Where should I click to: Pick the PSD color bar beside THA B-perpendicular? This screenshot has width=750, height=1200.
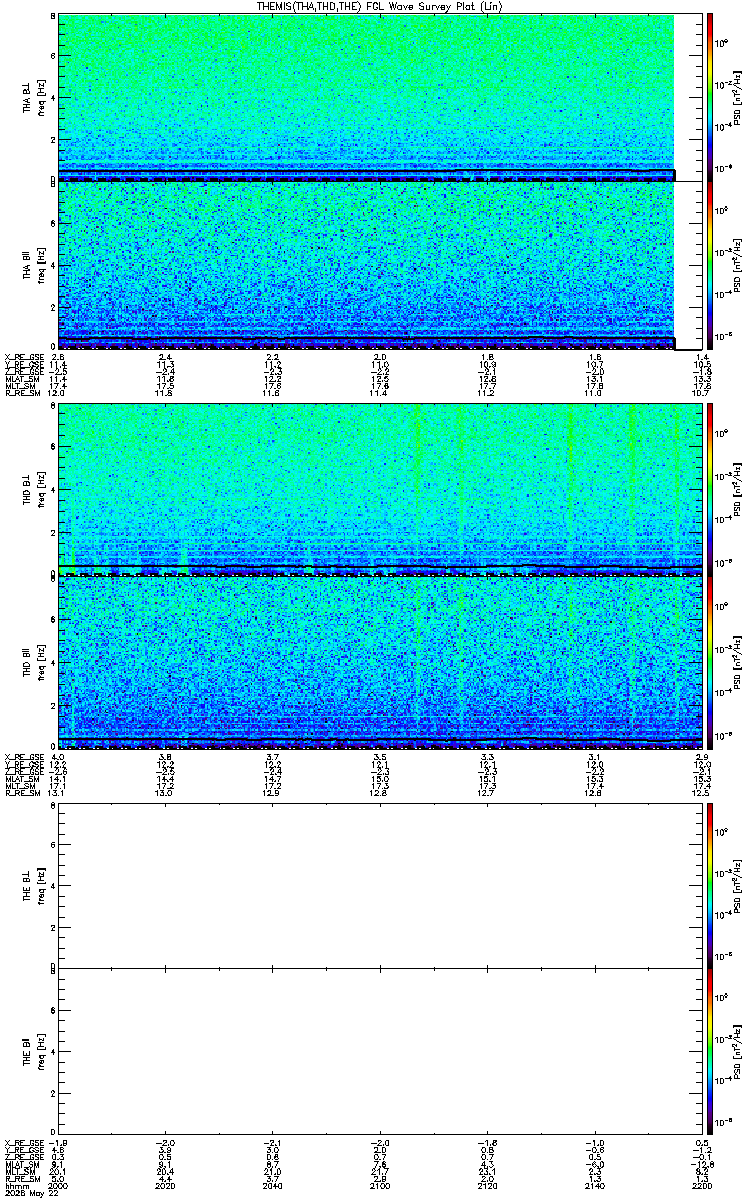[x=710, y=97]
